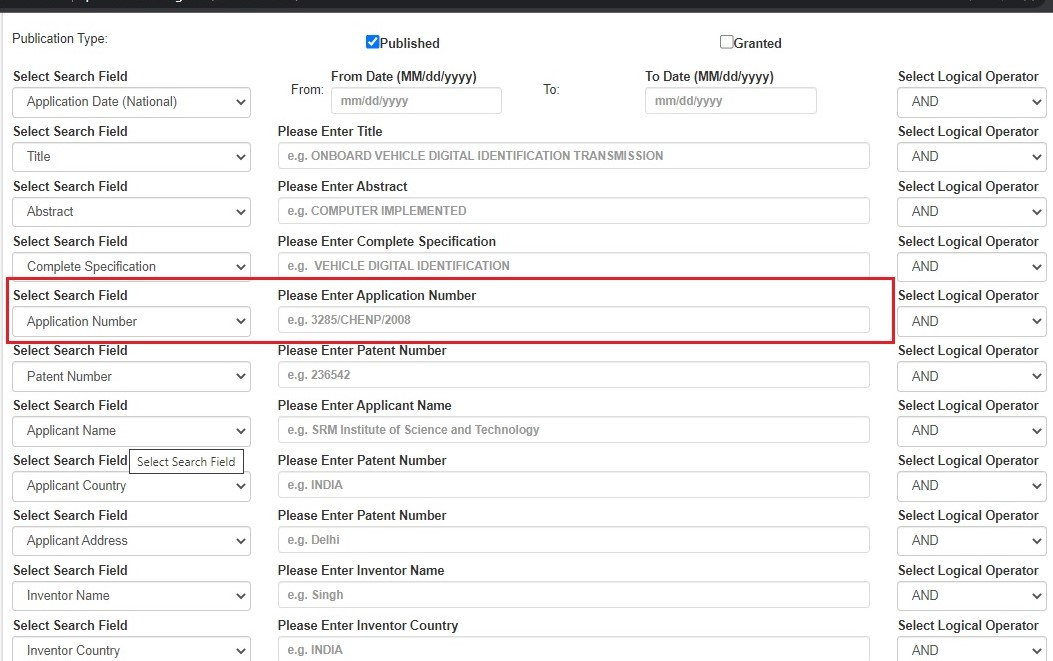Click the Enter Application Number input box

click(x=572, y=320)
